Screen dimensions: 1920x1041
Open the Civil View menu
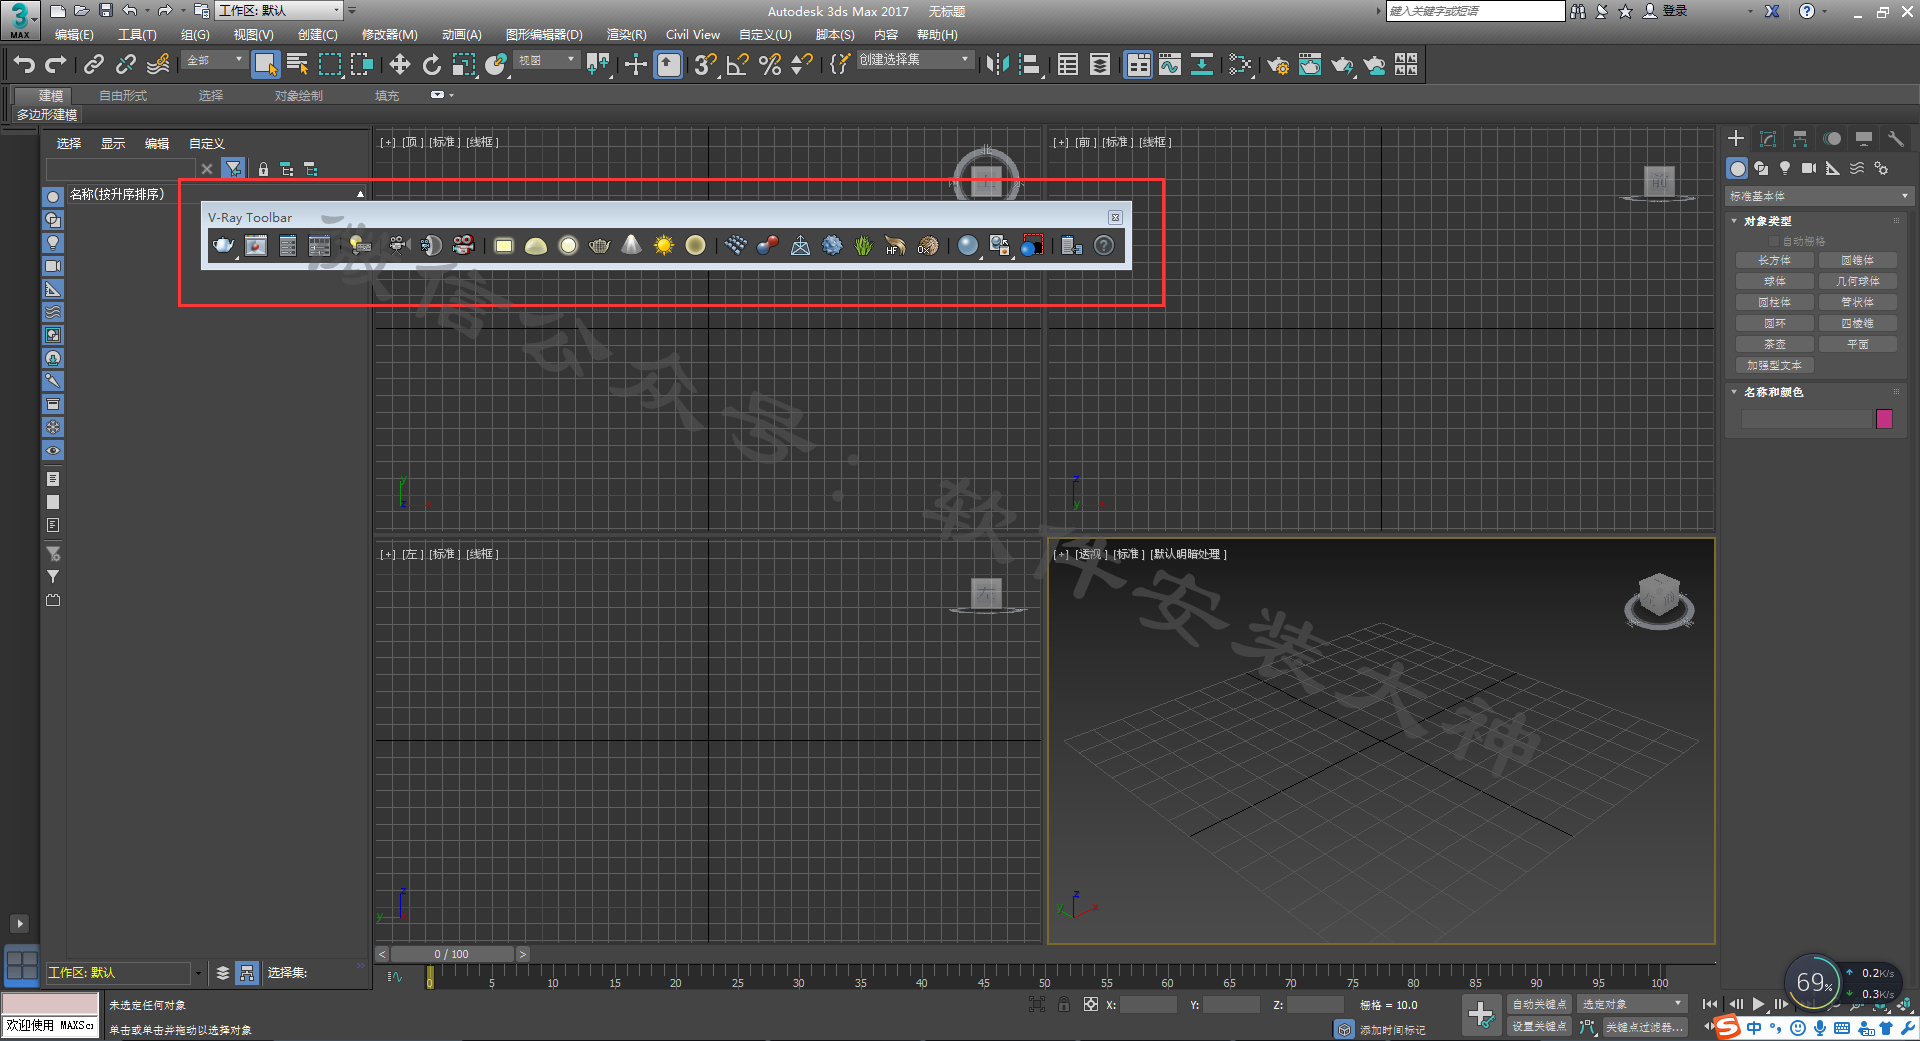[x=693, y=35]
